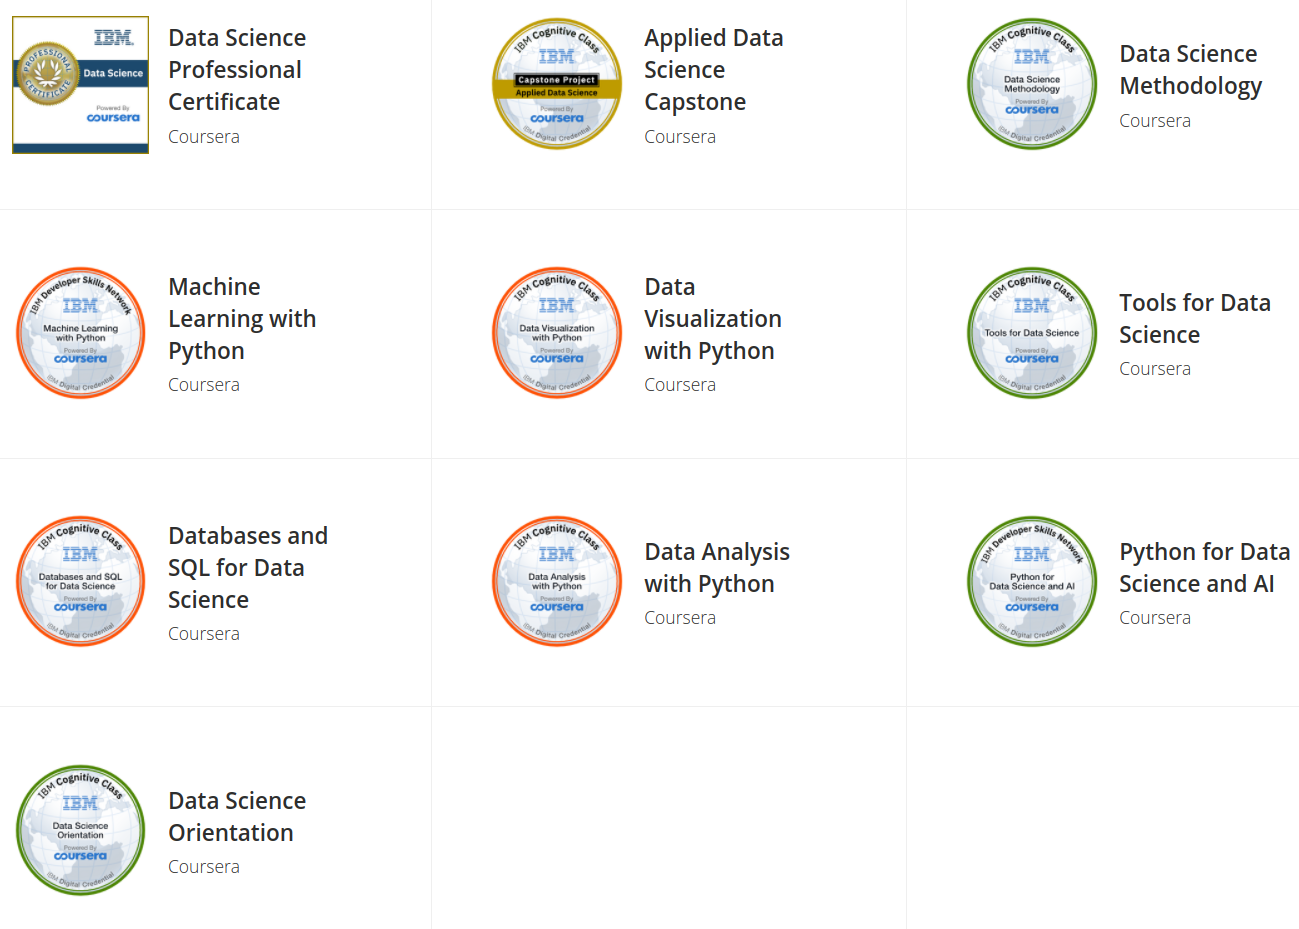
Task: Open the Machine Learning with Python badge
Action: click(80, 332)
